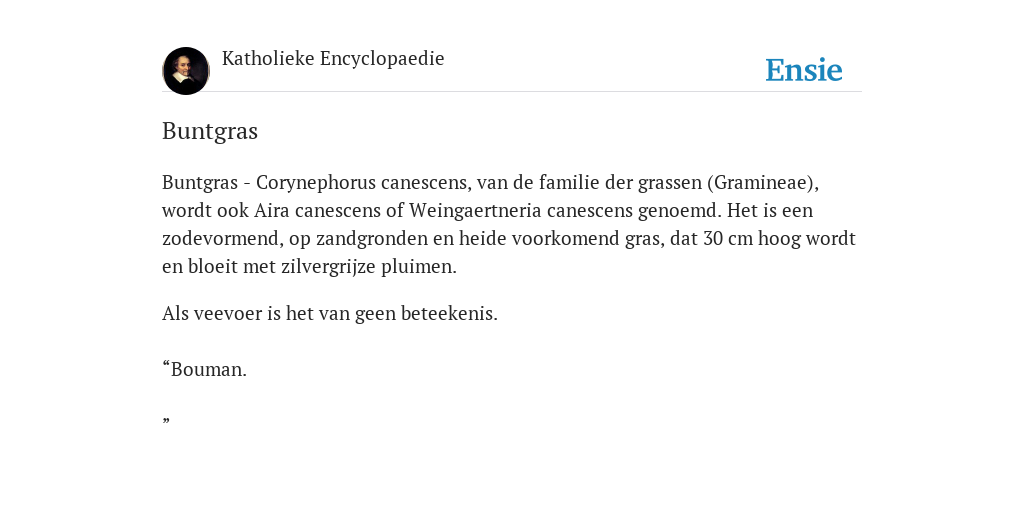This screenshot has width=1024, height=512.
Task: Click the author name Bouman
Action: (x=208, y=369)
